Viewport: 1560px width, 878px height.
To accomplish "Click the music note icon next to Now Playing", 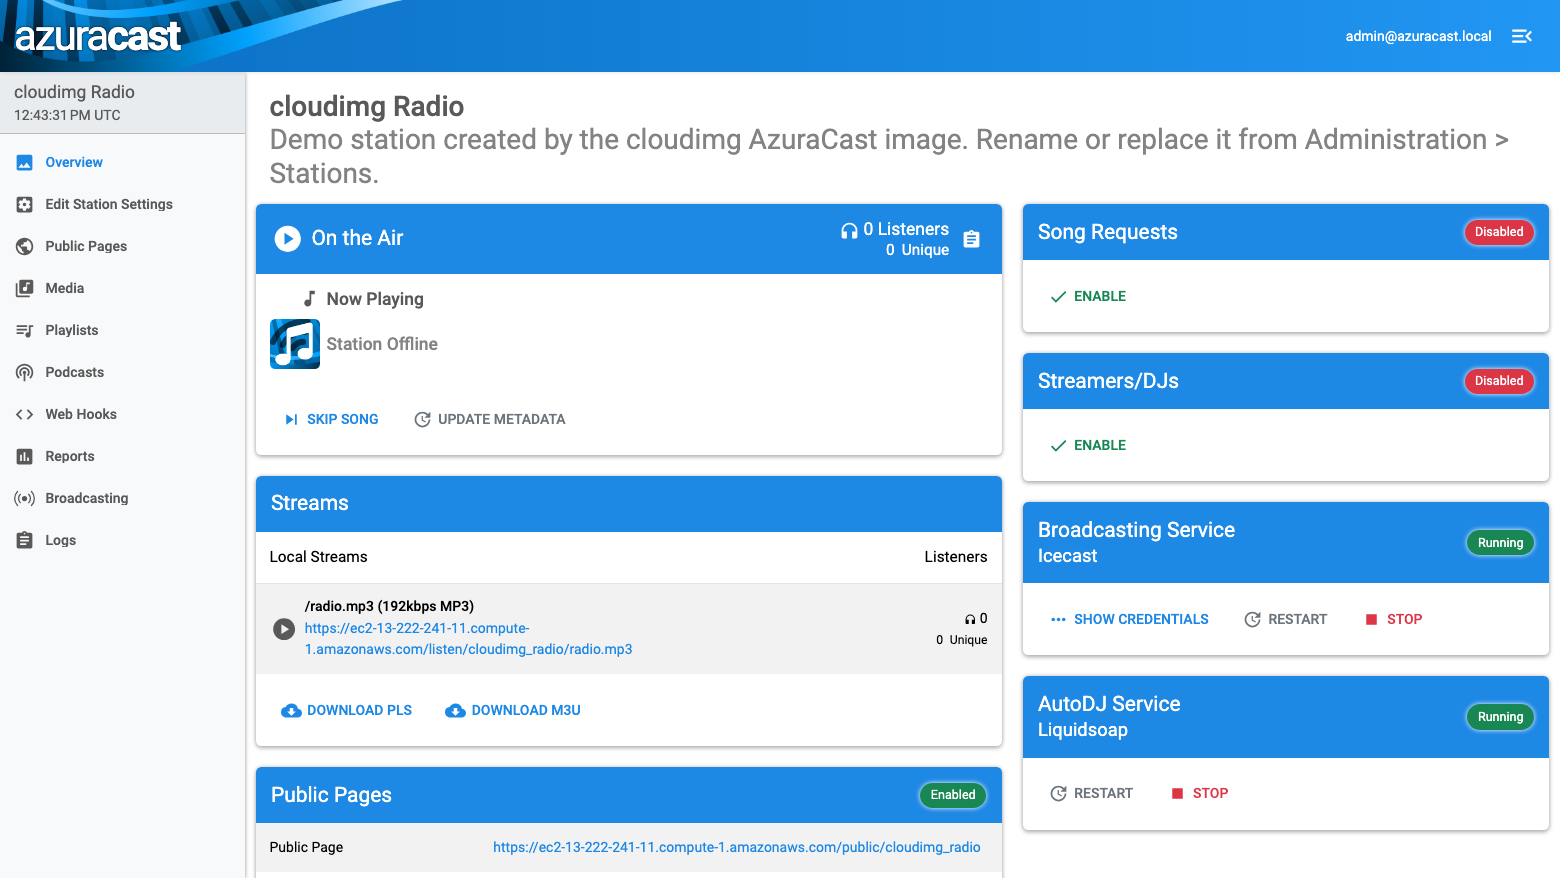I will click(310, 299).
